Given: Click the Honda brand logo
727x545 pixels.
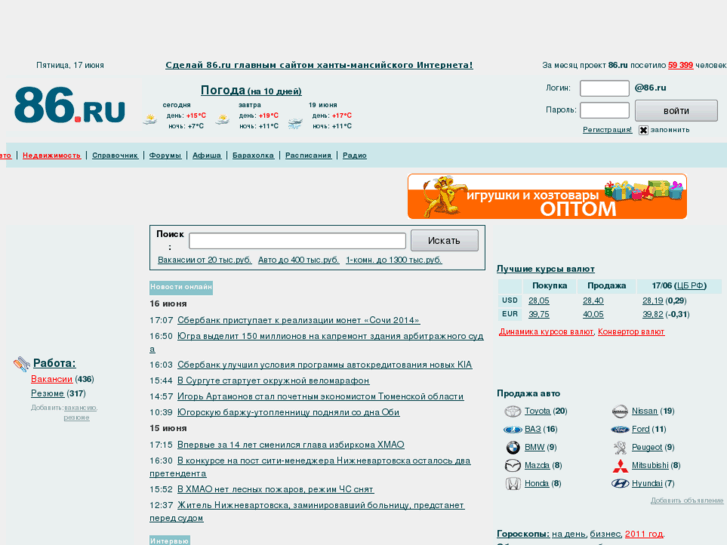Looking at the screenshot, I should coord(513,484).
